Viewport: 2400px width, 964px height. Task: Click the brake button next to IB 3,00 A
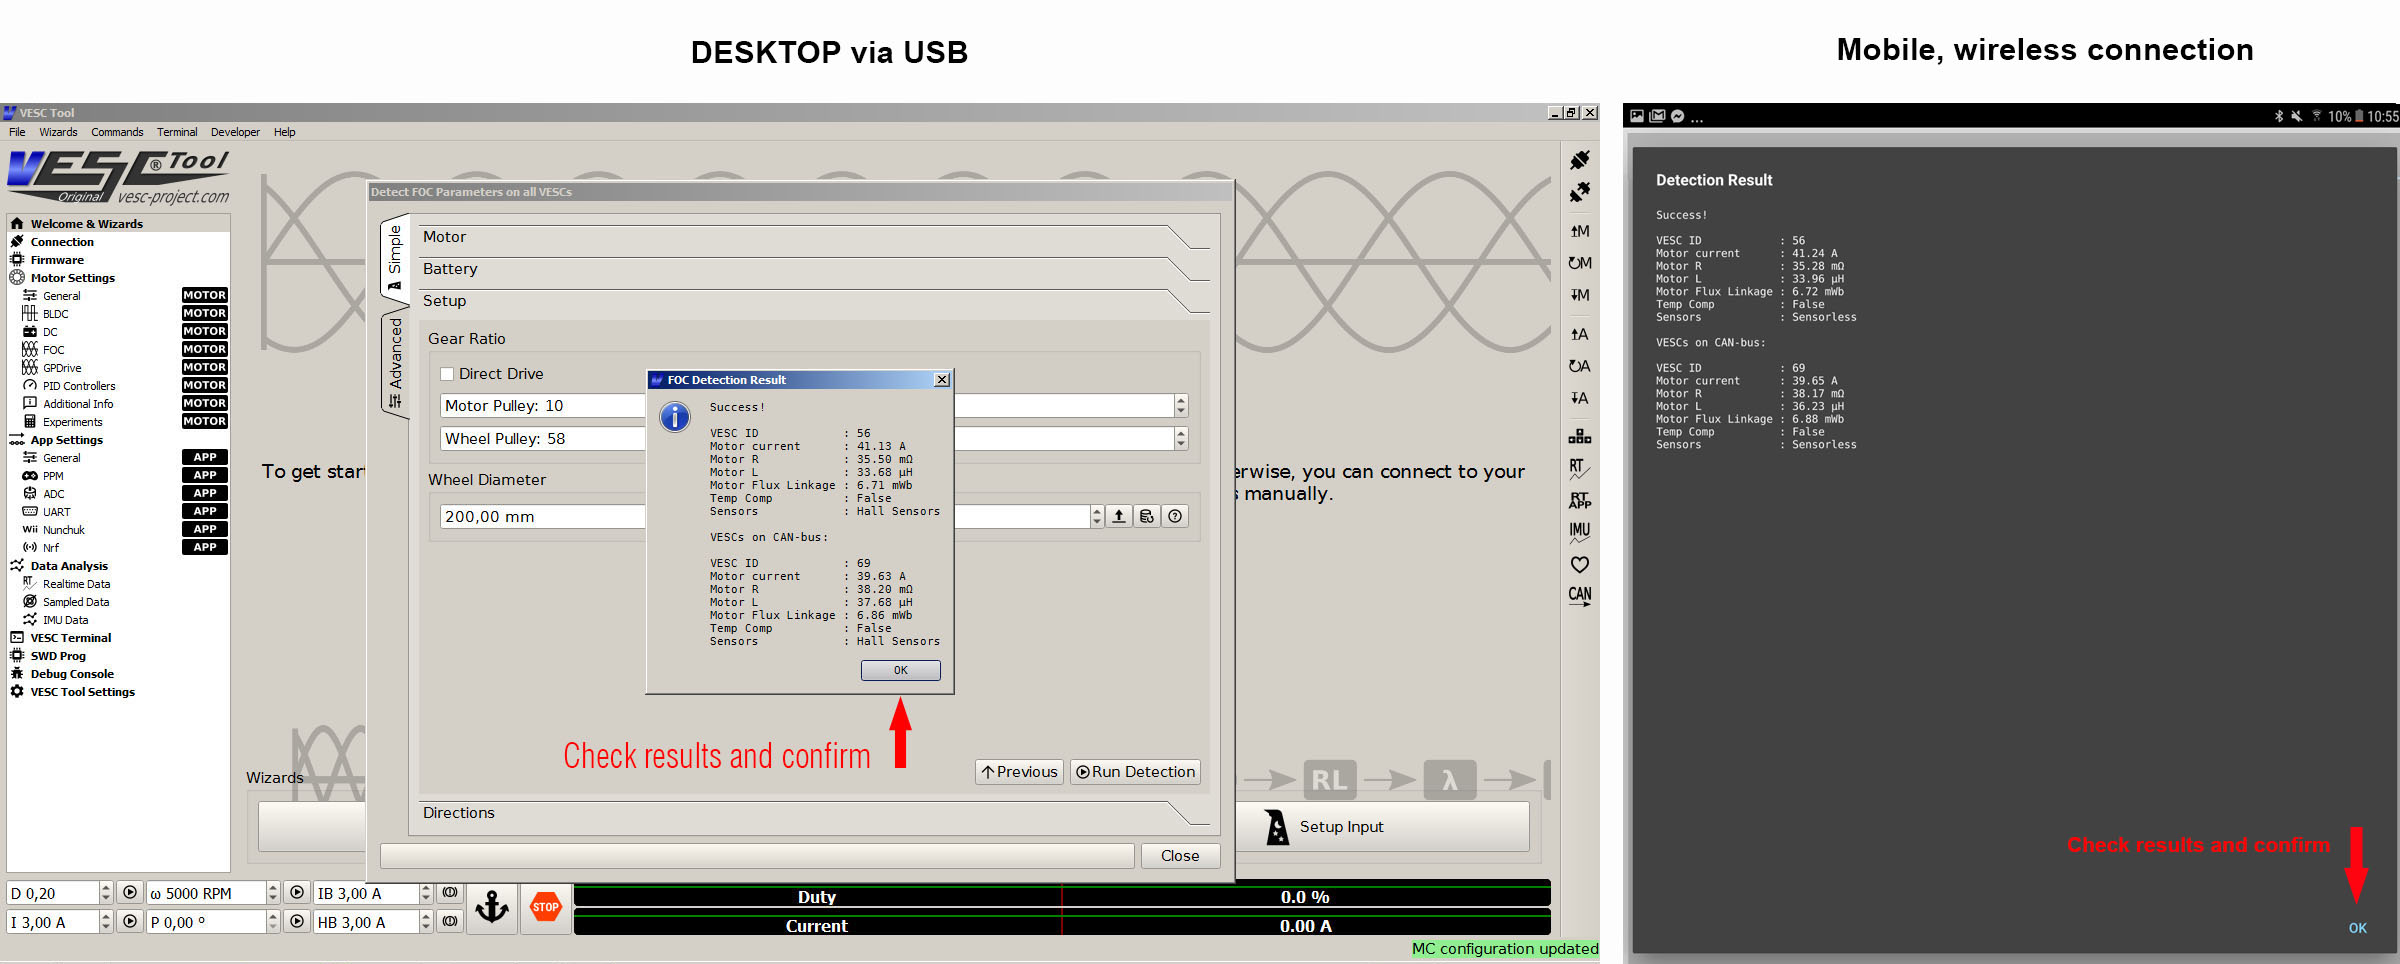pyautogui.click(x=450, y=892)
